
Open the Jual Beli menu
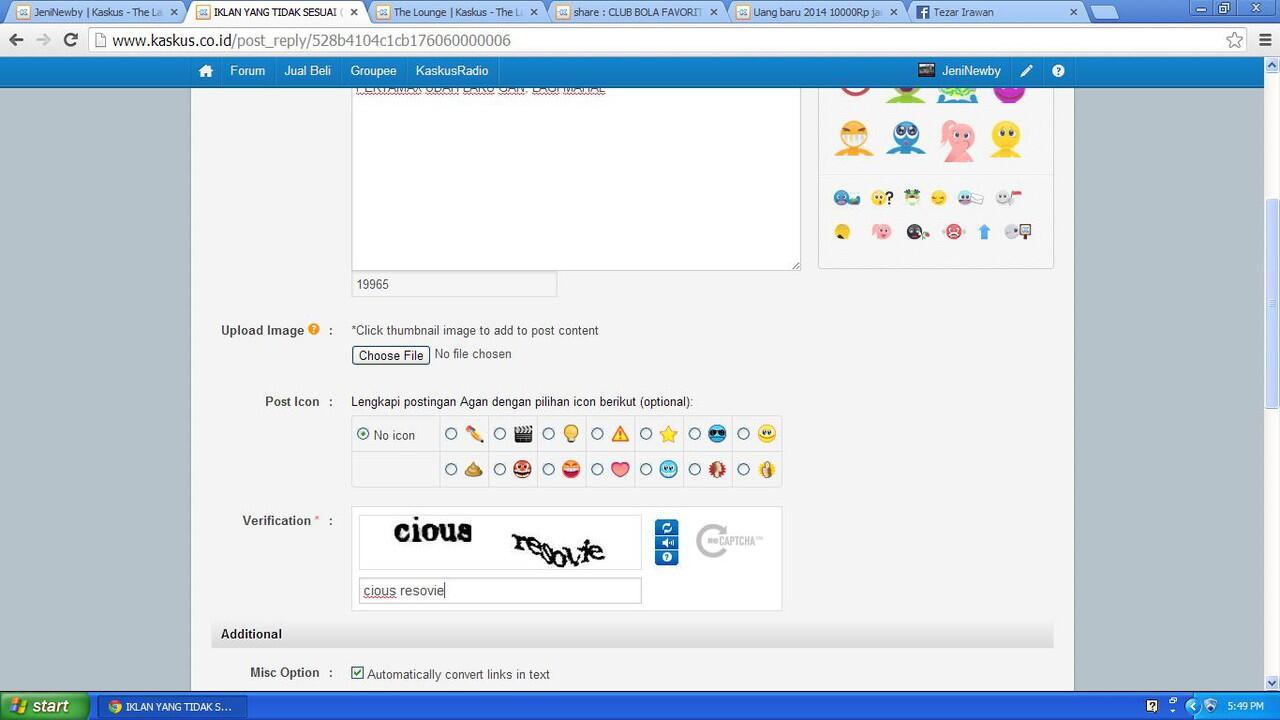(307, 71)
